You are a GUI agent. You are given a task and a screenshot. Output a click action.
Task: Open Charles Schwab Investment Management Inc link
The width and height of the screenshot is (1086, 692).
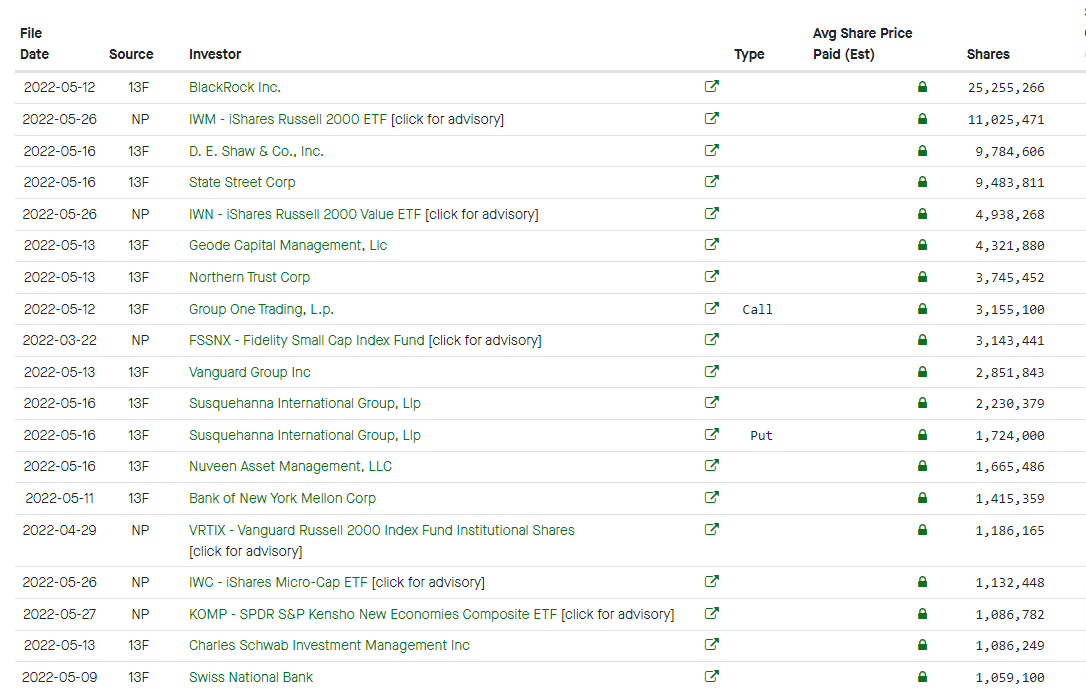(329, 645)
